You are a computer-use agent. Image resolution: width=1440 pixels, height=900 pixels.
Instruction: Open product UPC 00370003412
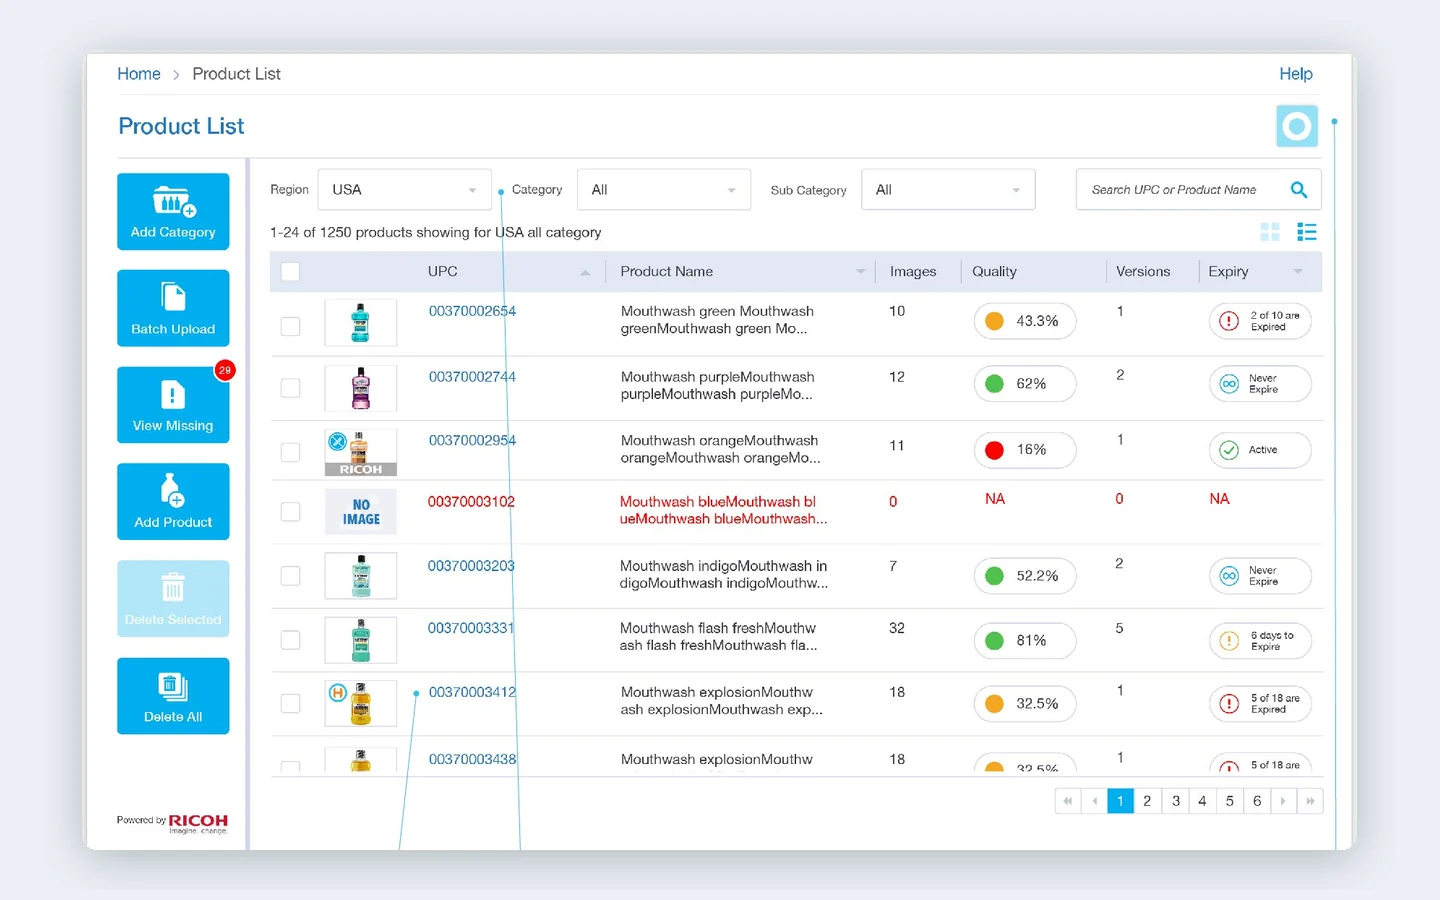[473, 692]
